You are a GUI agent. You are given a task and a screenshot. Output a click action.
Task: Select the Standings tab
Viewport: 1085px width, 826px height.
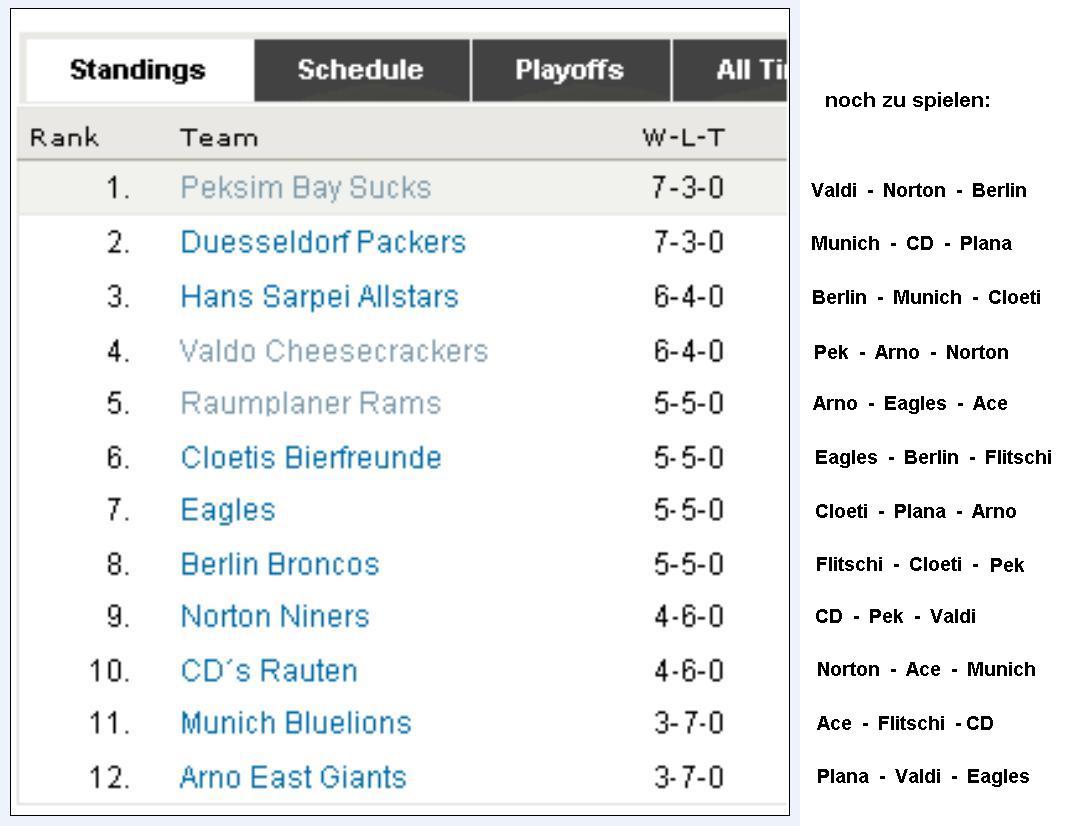click(138, 70)
